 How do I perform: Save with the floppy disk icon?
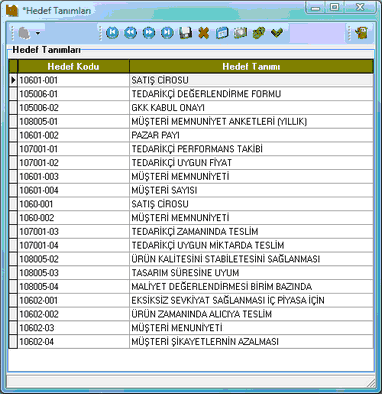(x=185, y=33)
